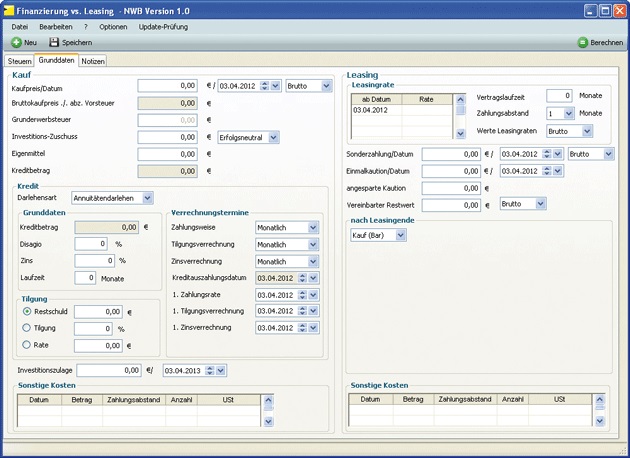Click the green Neu icon
Screen dimensions: 630x458
click(x=16, y=43)
